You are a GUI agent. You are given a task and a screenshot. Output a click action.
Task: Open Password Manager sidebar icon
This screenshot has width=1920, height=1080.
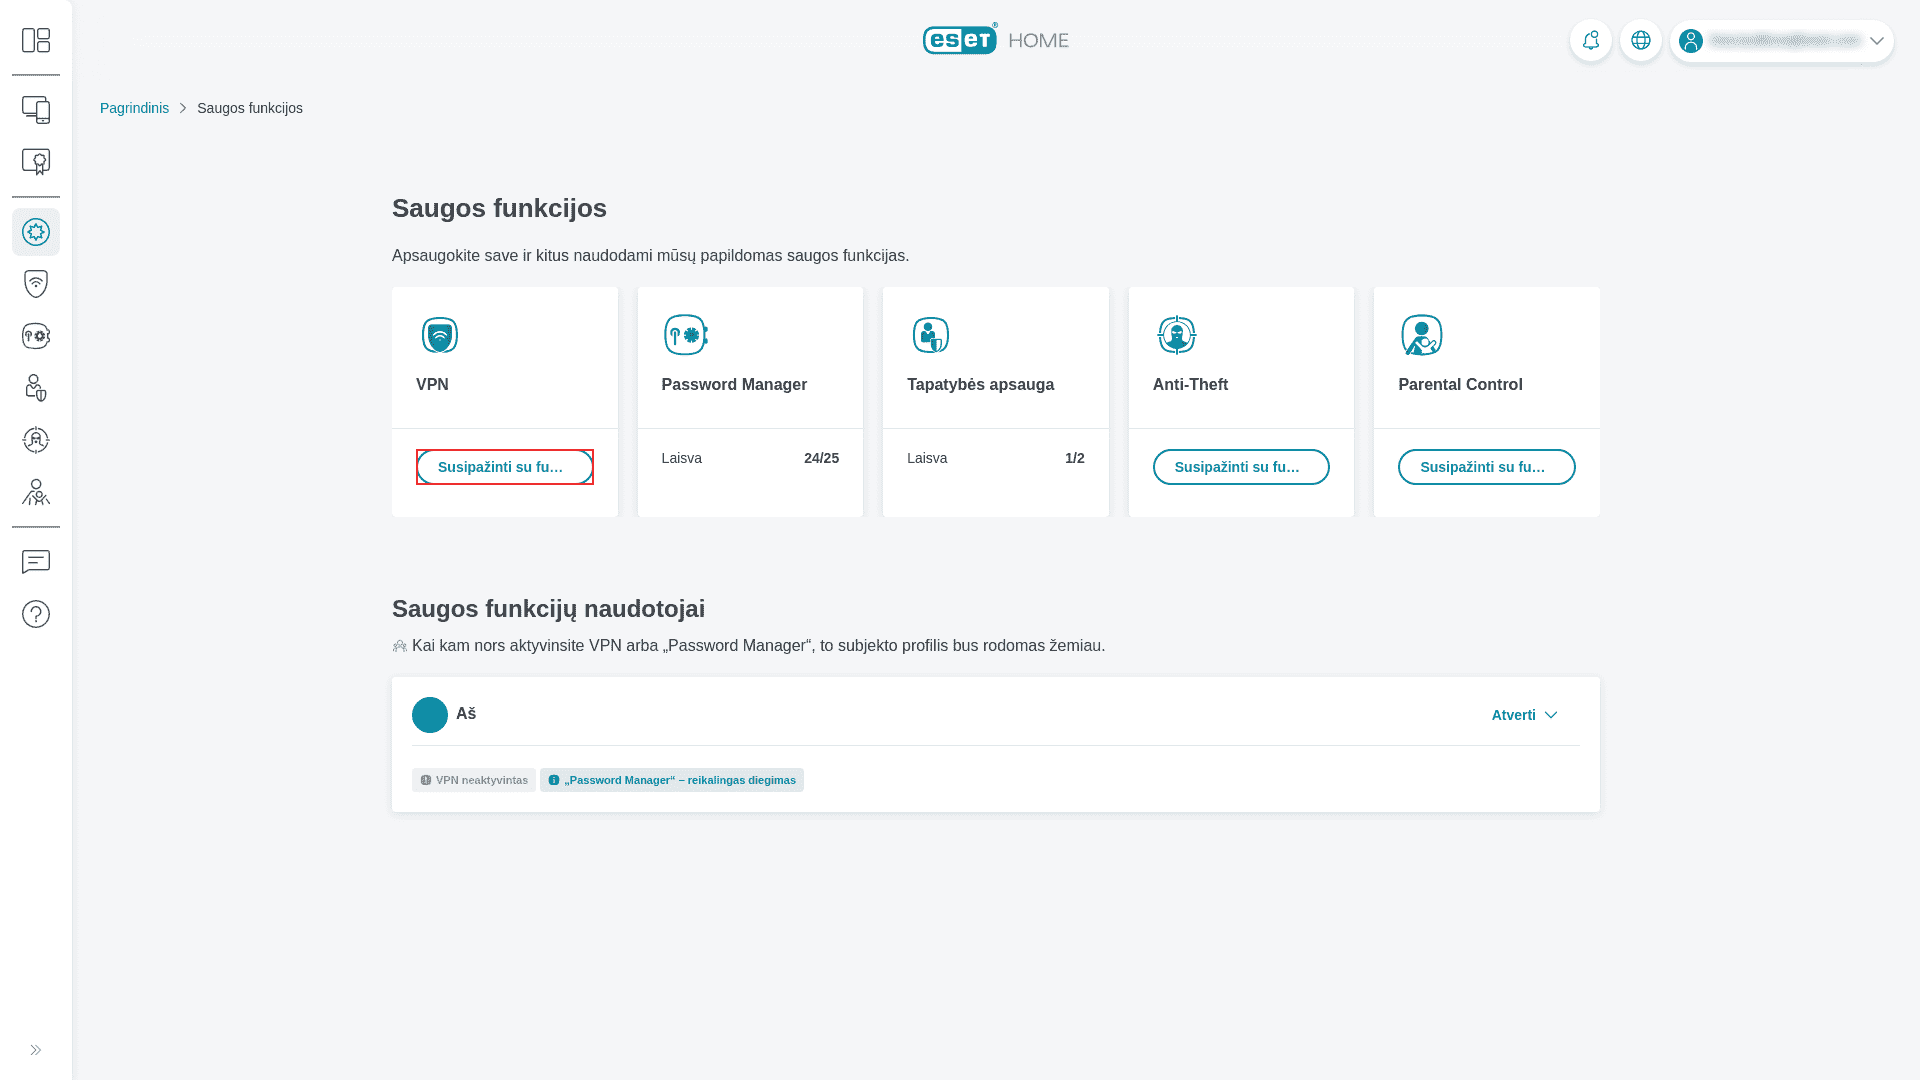click(x=36, y=336)
